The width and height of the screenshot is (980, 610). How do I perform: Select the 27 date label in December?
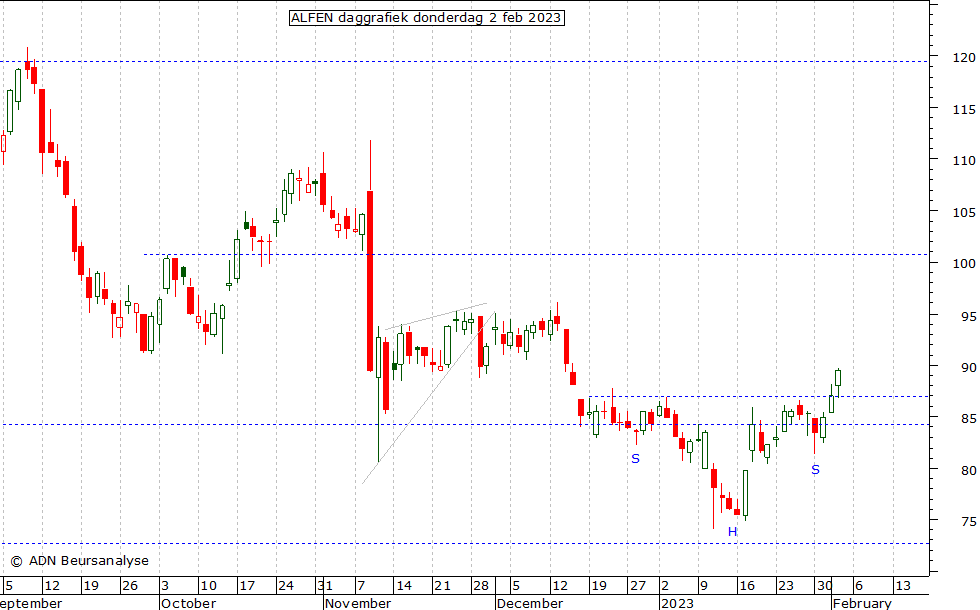(638, 586)
